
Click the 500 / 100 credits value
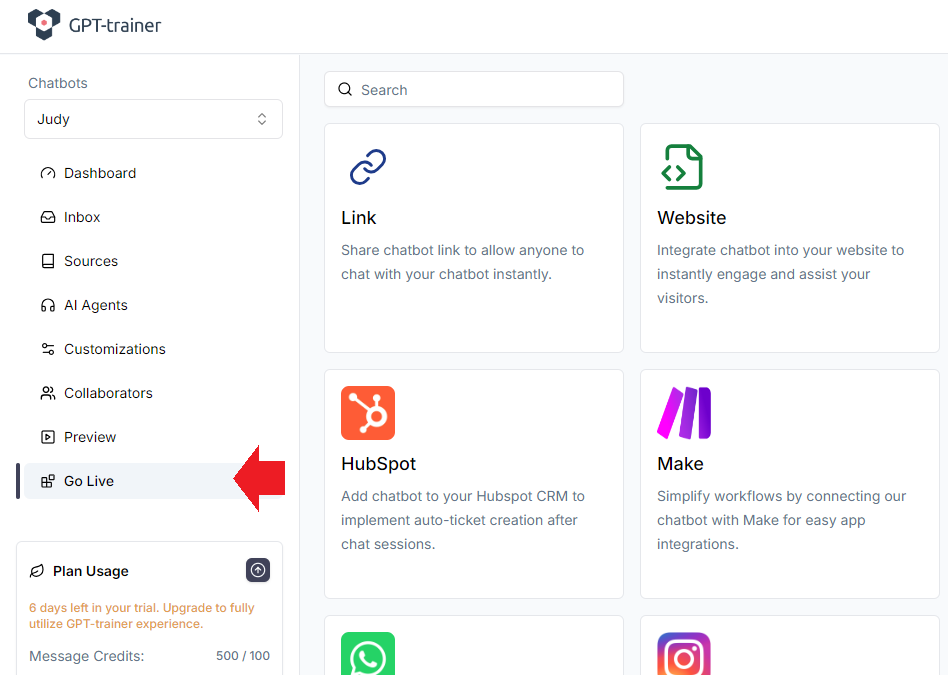pos(243,656)
